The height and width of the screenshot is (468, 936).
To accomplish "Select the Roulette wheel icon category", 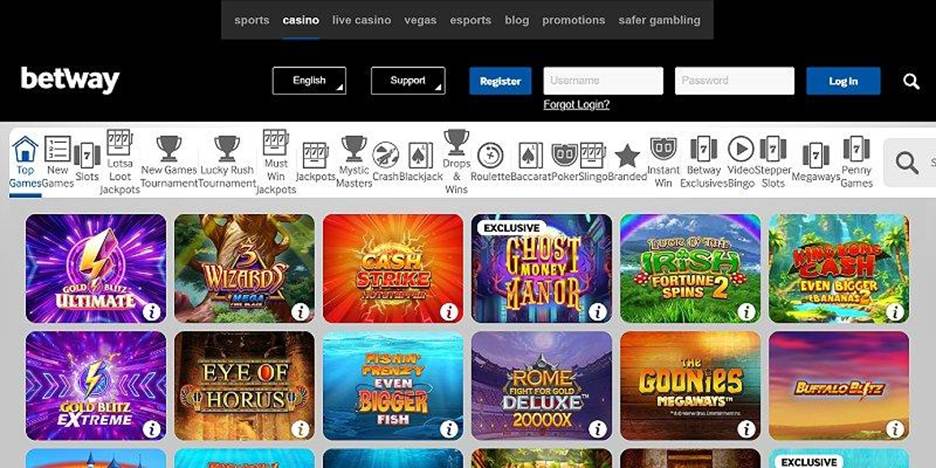I will [x=490, y=155].
